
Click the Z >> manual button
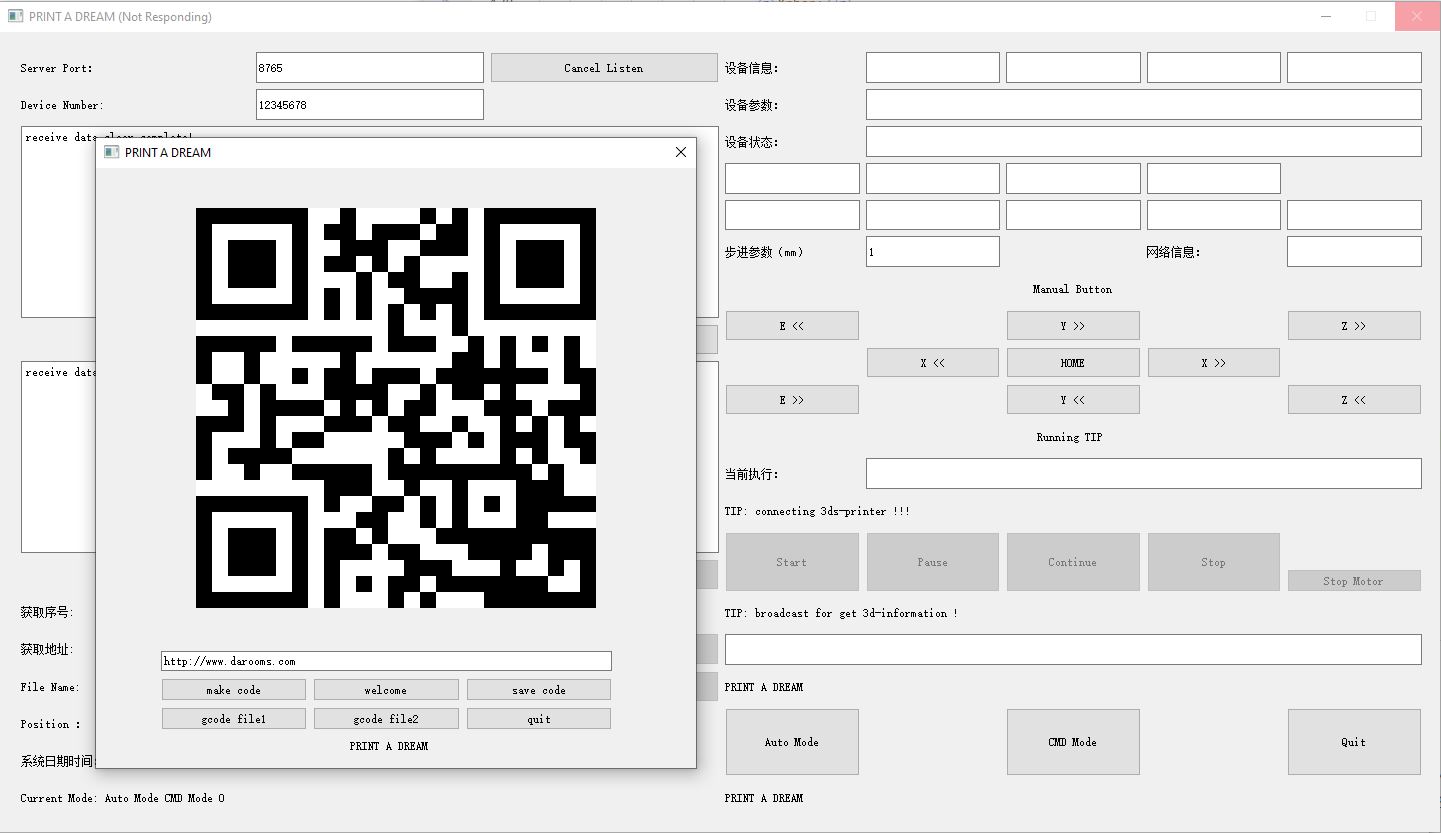[1354, 326]
